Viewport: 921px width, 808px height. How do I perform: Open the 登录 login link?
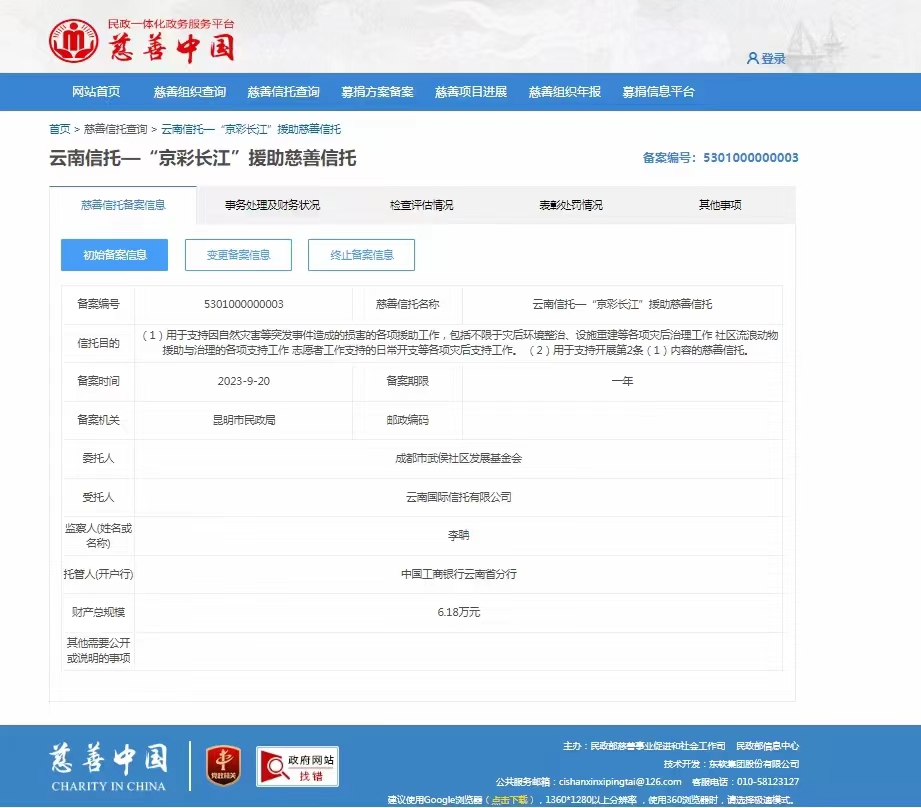[773, 58]
